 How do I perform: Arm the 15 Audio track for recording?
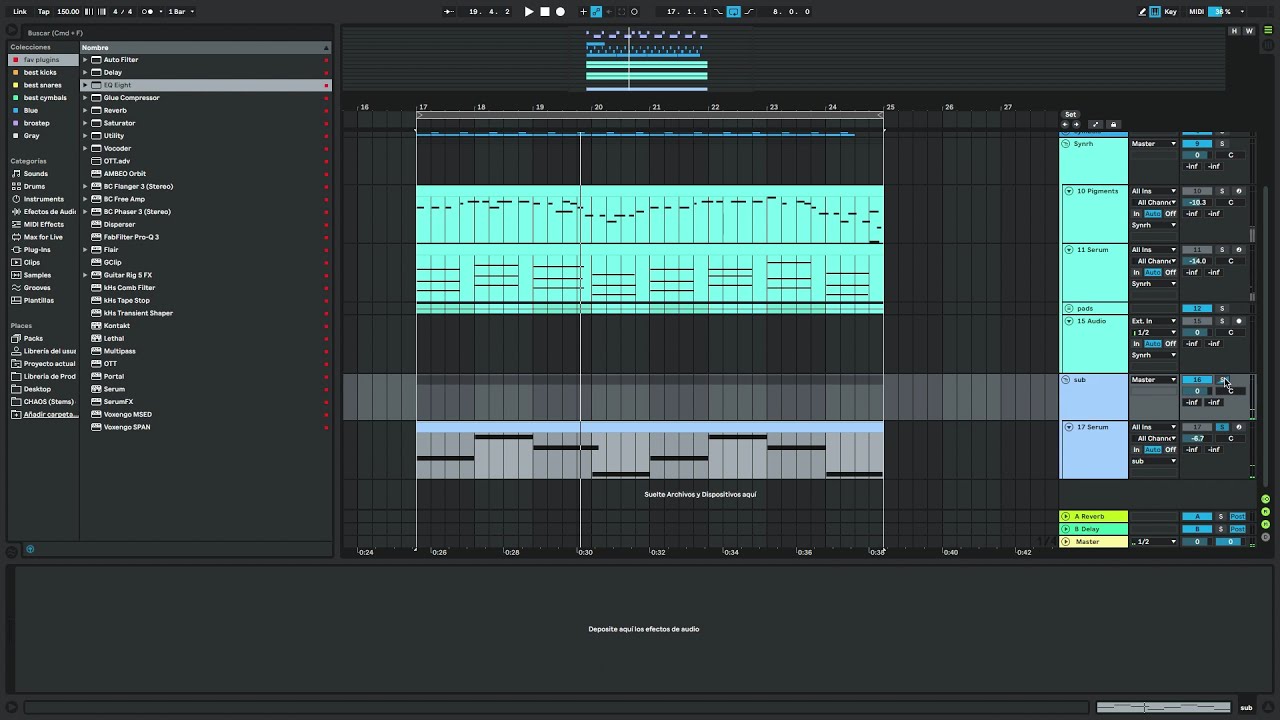pos(1238,321)
